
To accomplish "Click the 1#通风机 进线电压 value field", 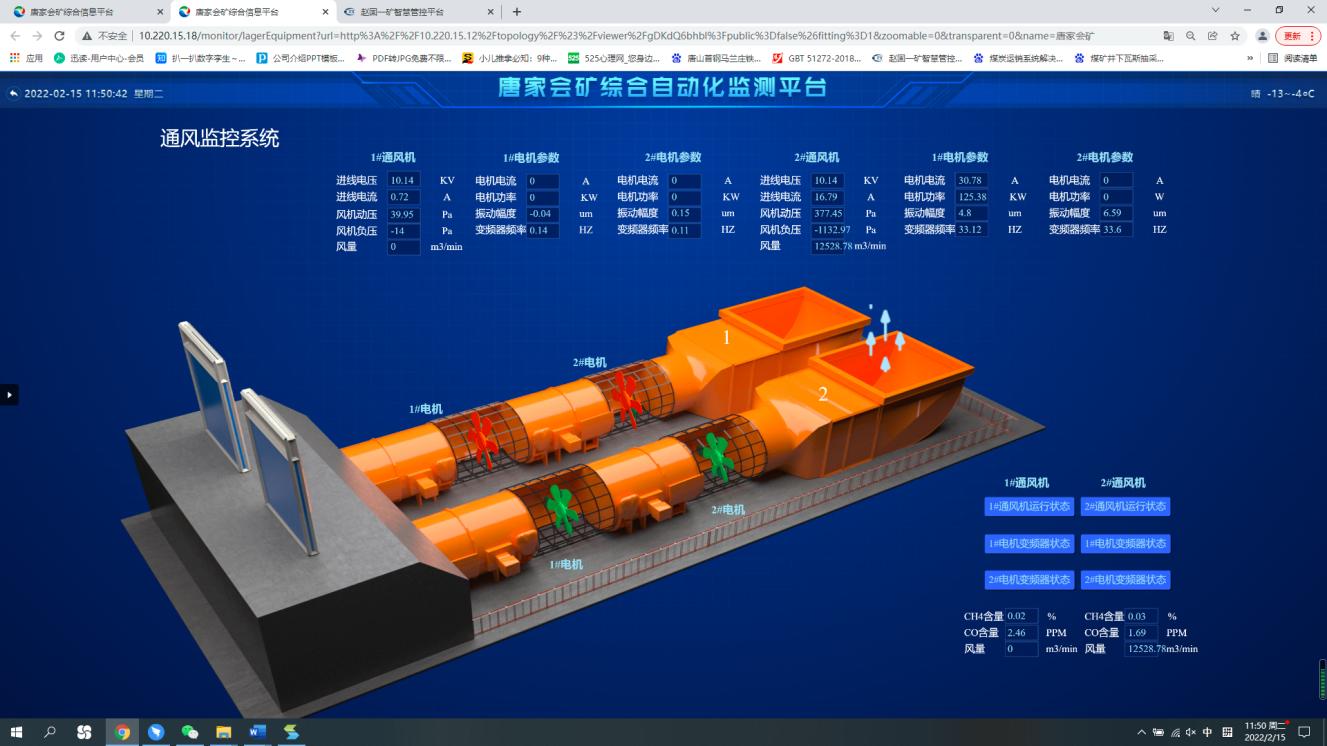I will coord(404,181).
